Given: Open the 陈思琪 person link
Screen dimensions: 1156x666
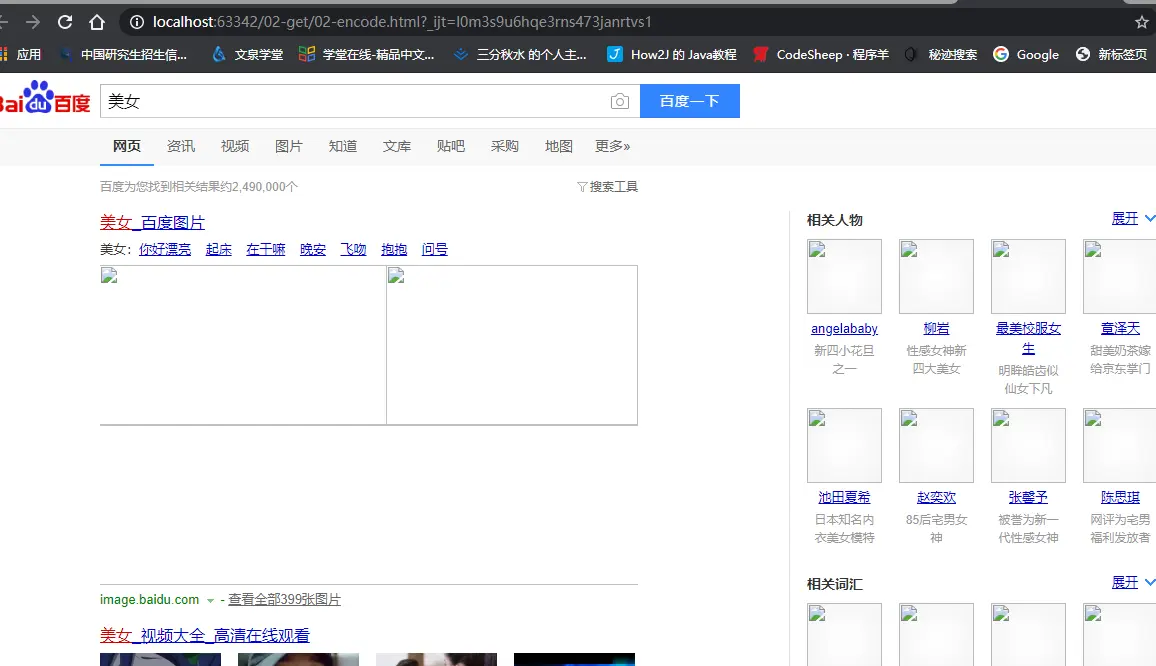Looking at the screenshot, I should [x=1120, y=498].
